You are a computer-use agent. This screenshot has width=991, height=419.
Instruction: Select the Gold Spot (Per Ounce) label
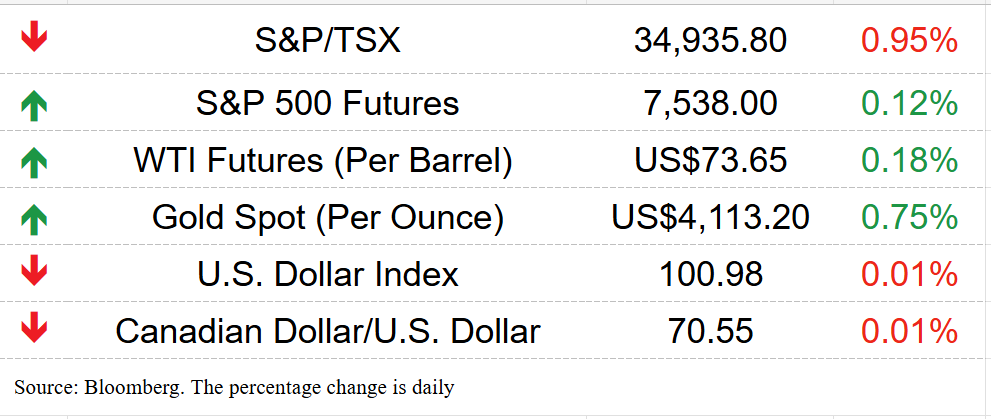[327, 218]
